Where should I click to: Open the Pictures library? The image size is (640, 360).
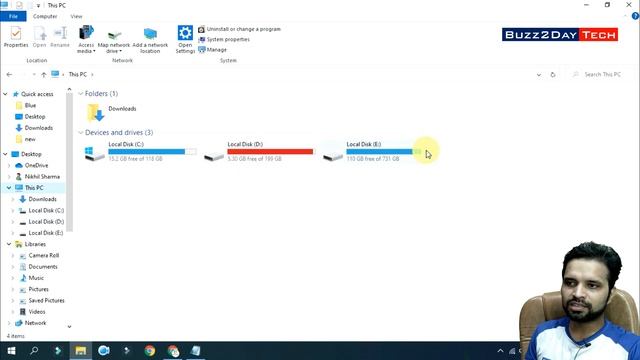[38, 289]
